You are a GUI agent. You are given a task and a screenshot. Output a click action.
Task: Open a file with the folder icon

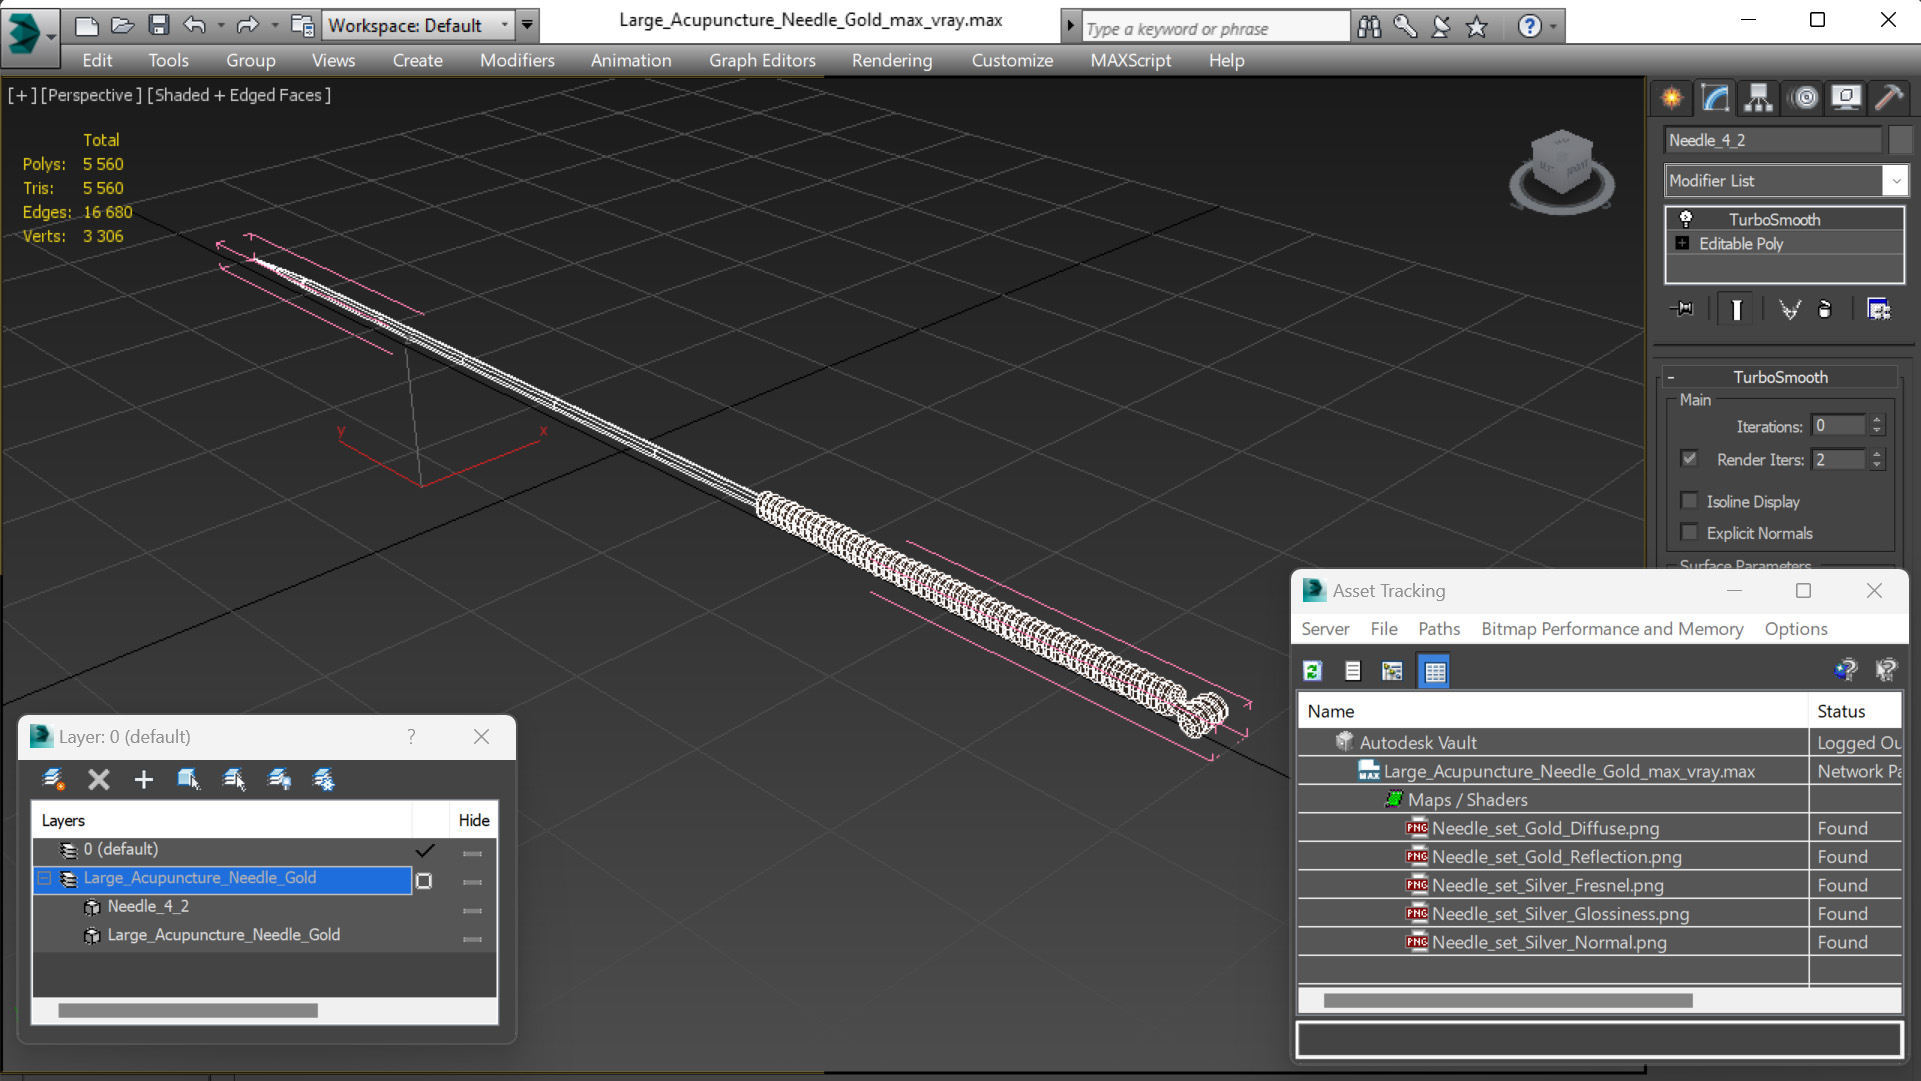point(122,25)
